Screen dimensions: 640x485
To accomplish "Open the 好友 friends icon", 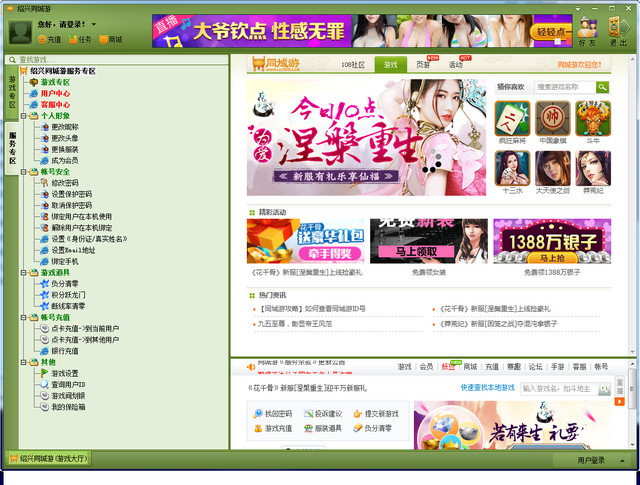I will [588, 32].
